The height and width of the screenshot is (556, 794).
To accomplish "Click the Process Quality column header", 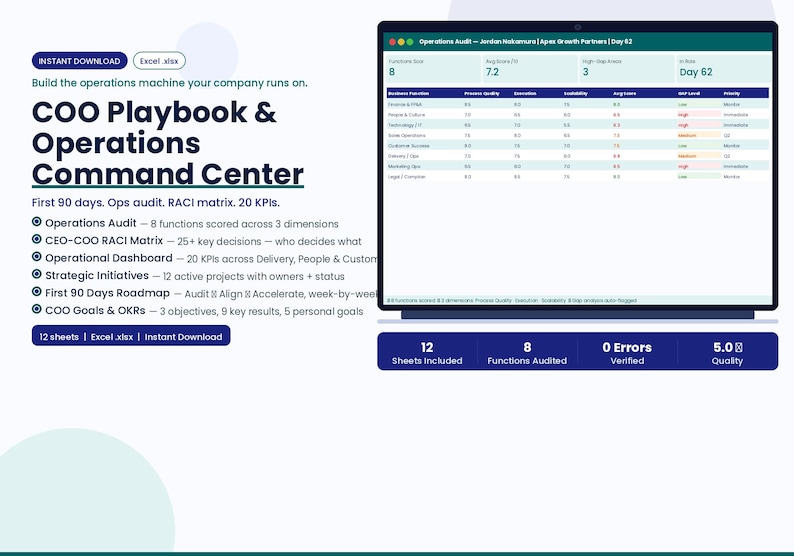I will pyautogui.click(x=482, y=94).
